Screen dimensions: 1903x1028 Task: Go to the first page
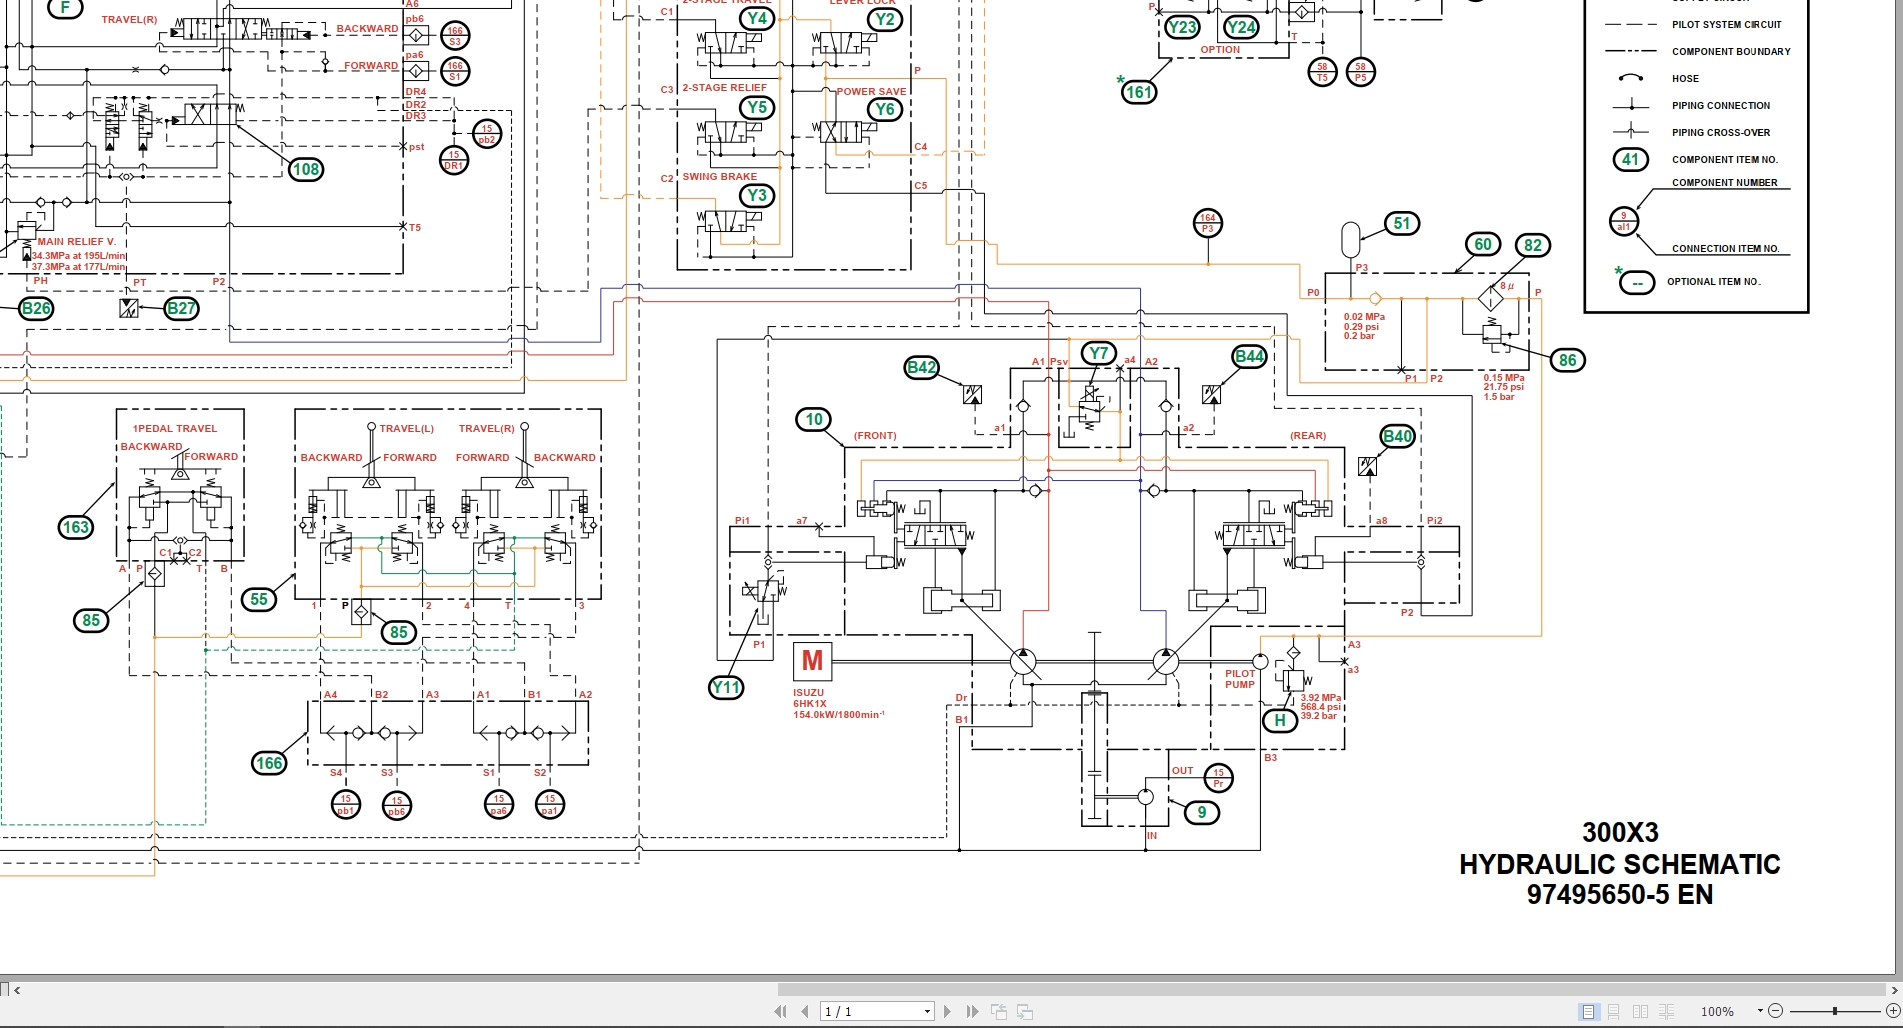[782, 1011]
